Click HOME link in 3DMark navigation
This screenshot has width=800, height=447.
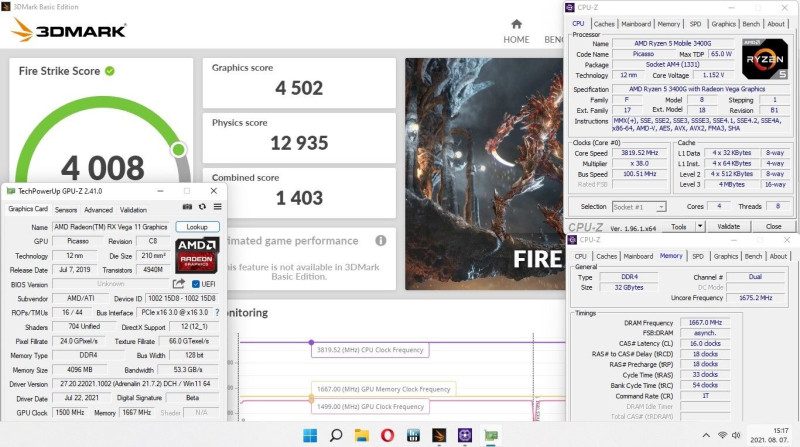[x=516, y=39]
